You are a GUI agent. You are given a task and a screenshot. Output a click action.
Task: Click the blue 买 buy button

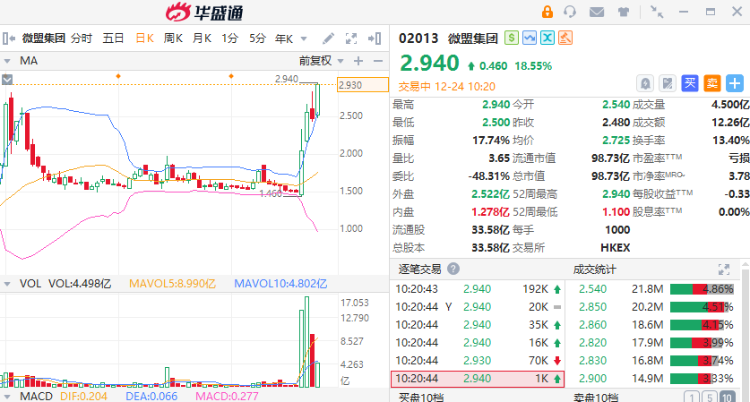690,83
